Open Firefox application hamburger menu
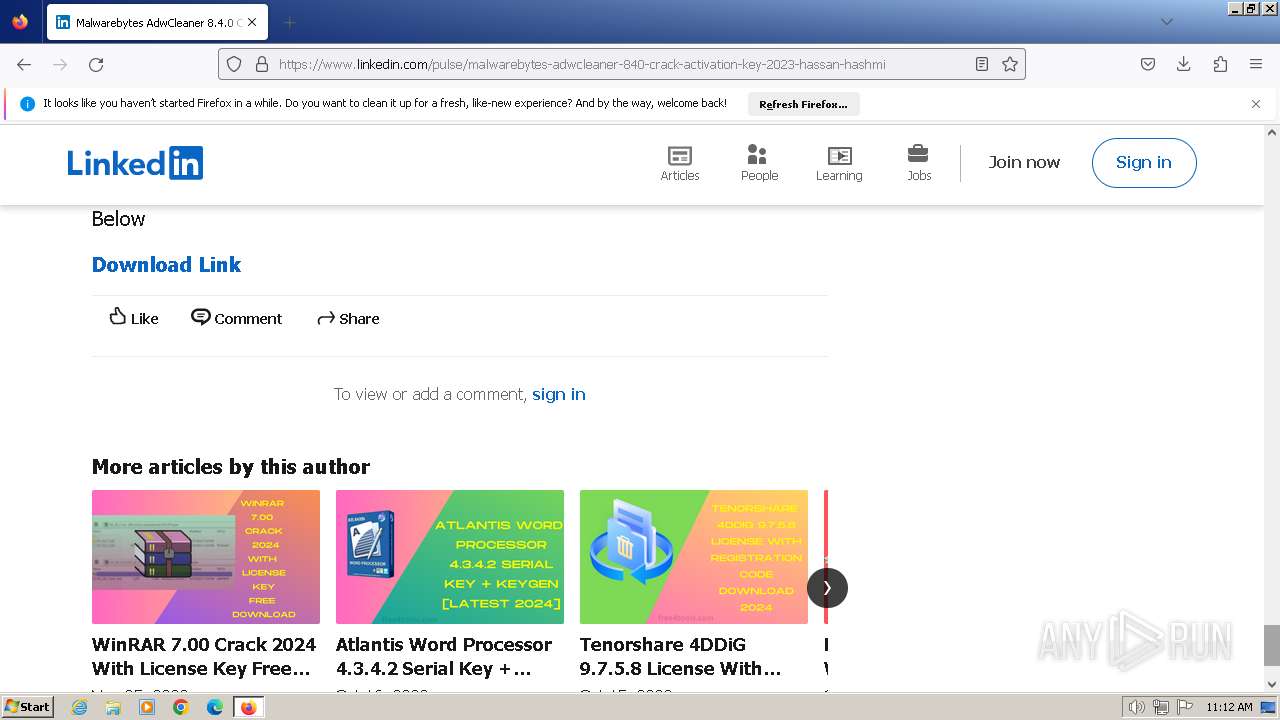Viewport: 1280px width, 720px height. coord(1256,64)
